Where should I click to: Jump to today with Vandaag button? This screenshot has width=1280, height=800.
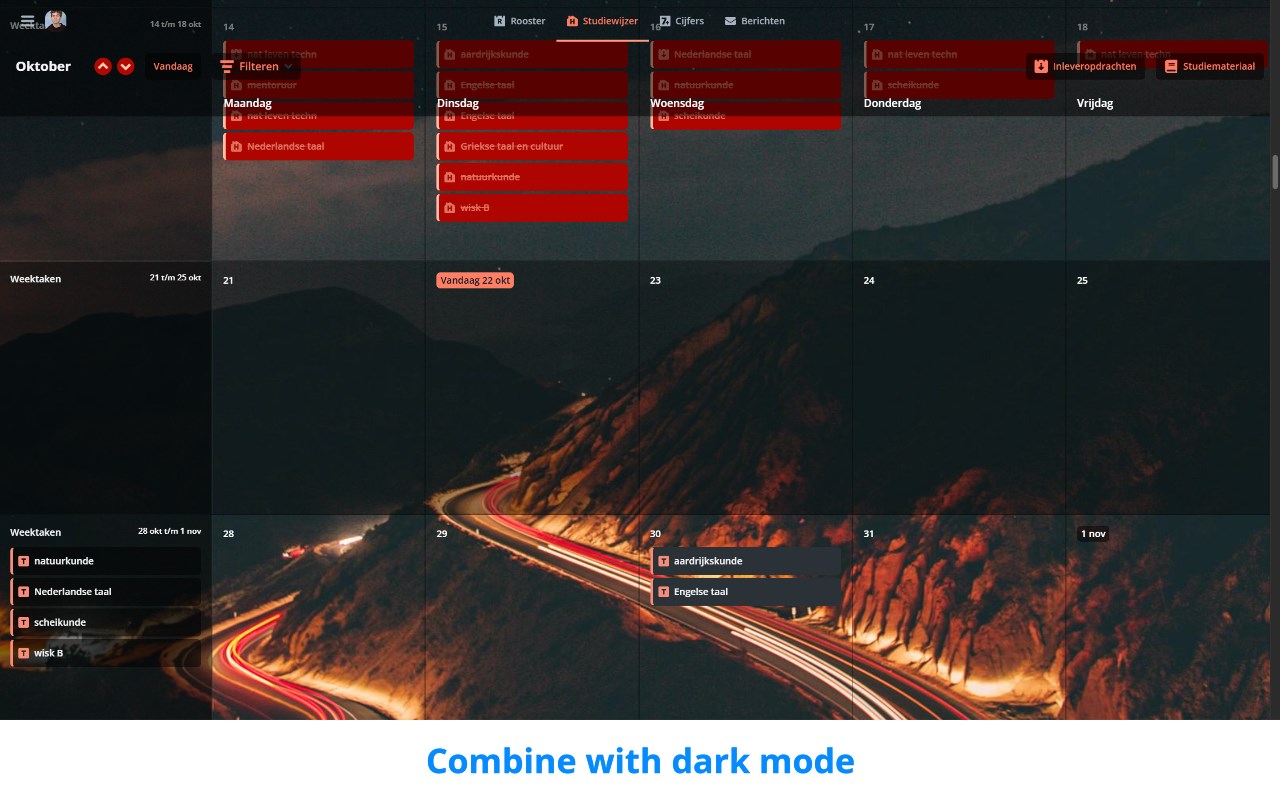173,66
